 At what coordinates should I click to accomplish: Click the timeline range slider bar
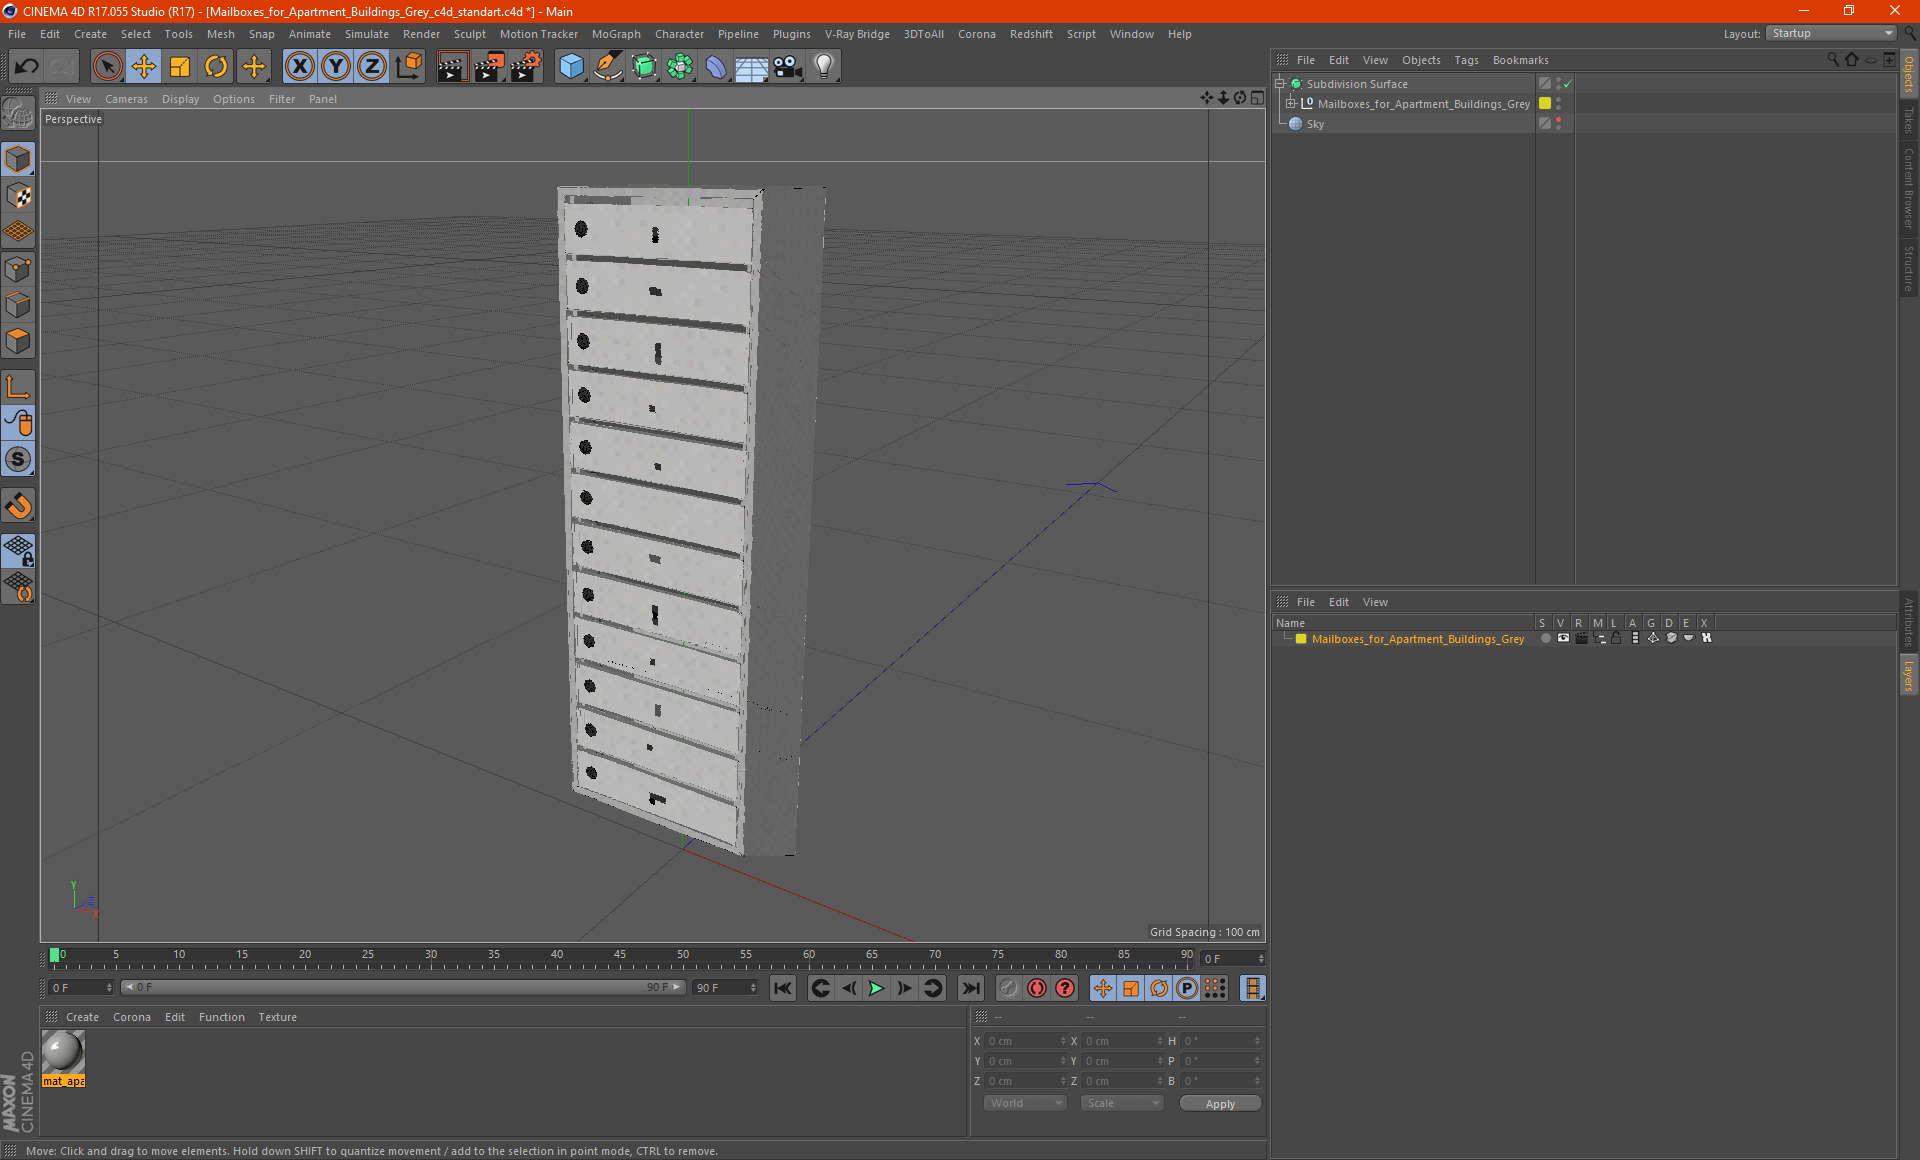pyautogui.click(x=403, y=987)
